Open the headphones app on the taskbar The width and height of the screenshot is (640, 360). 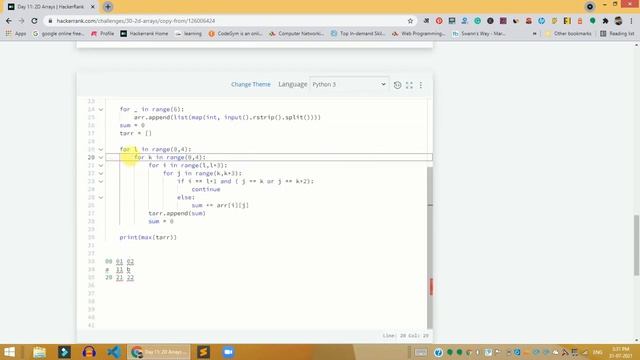(89, 352)
